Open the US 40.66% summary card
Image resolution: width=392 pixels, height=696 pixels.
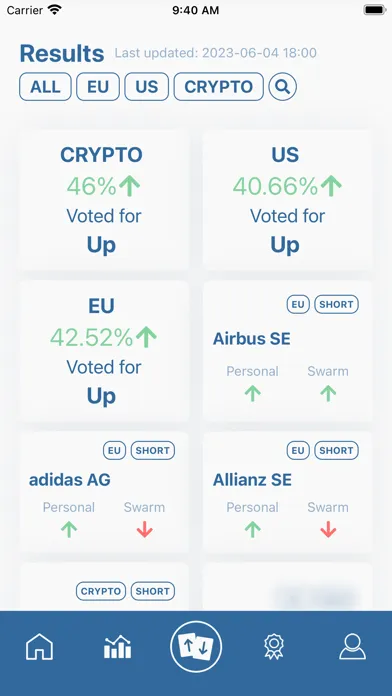click(288, 200)
